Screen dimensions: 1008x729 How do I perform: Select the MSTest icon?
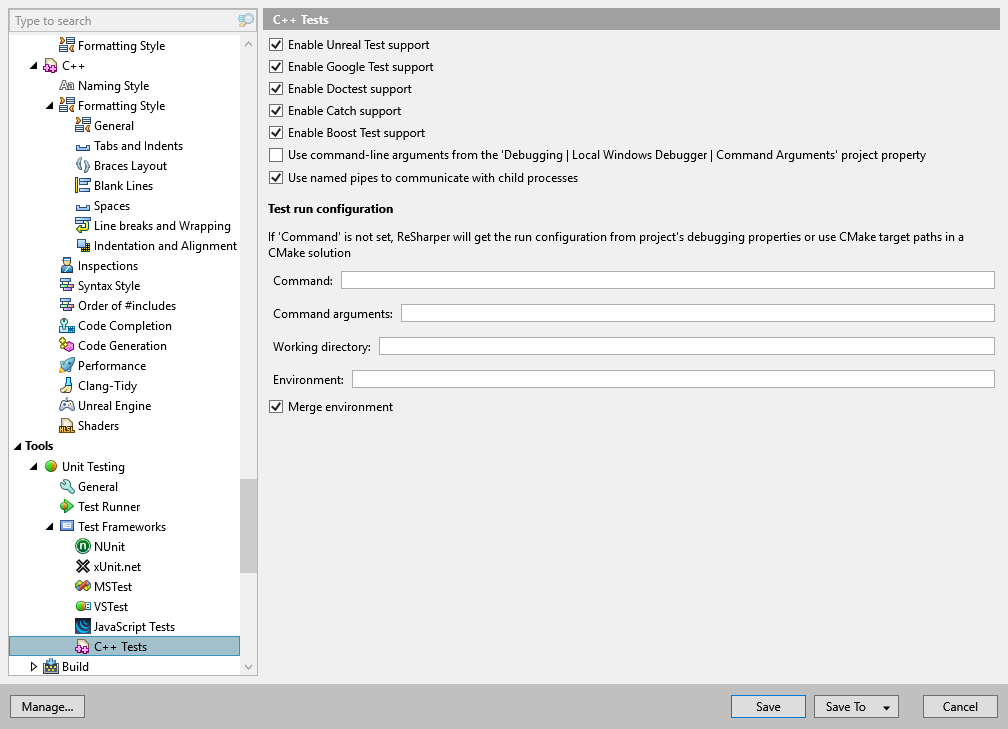[x=83, y=587]
